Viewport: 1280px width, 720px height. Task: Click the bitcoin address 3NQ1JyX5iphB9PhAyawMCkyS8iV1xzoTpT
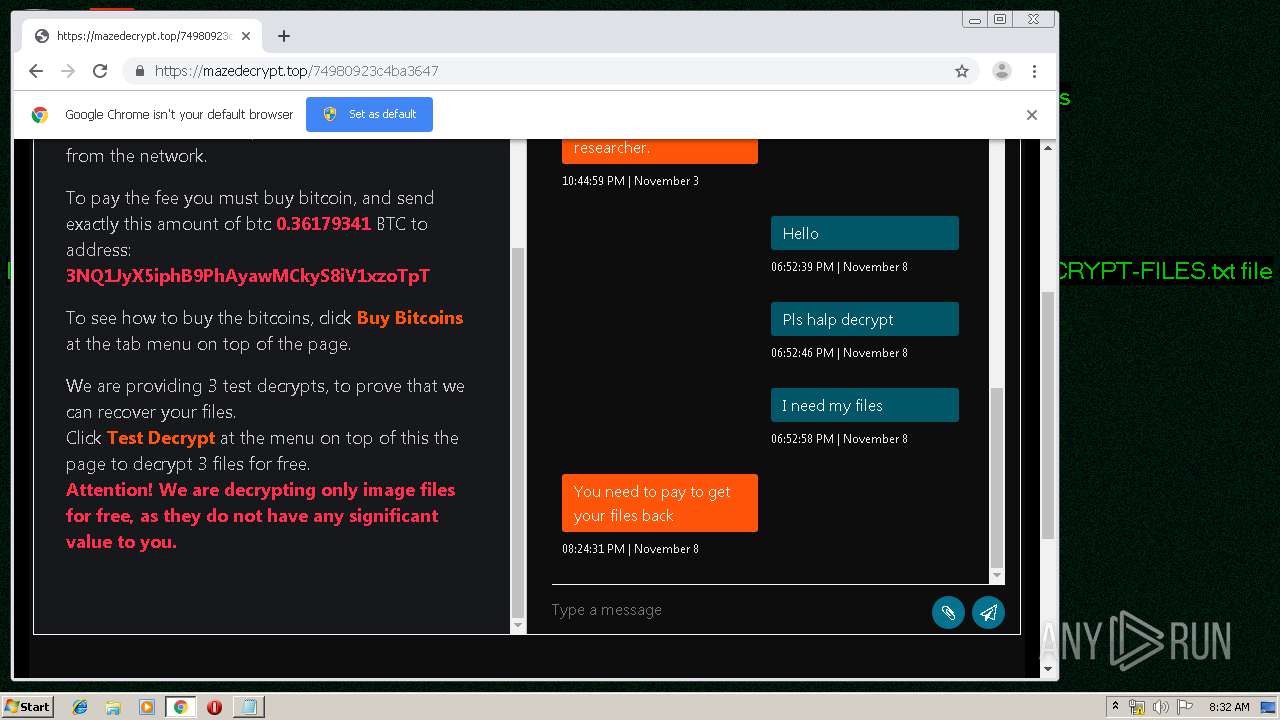coord(248,276)
